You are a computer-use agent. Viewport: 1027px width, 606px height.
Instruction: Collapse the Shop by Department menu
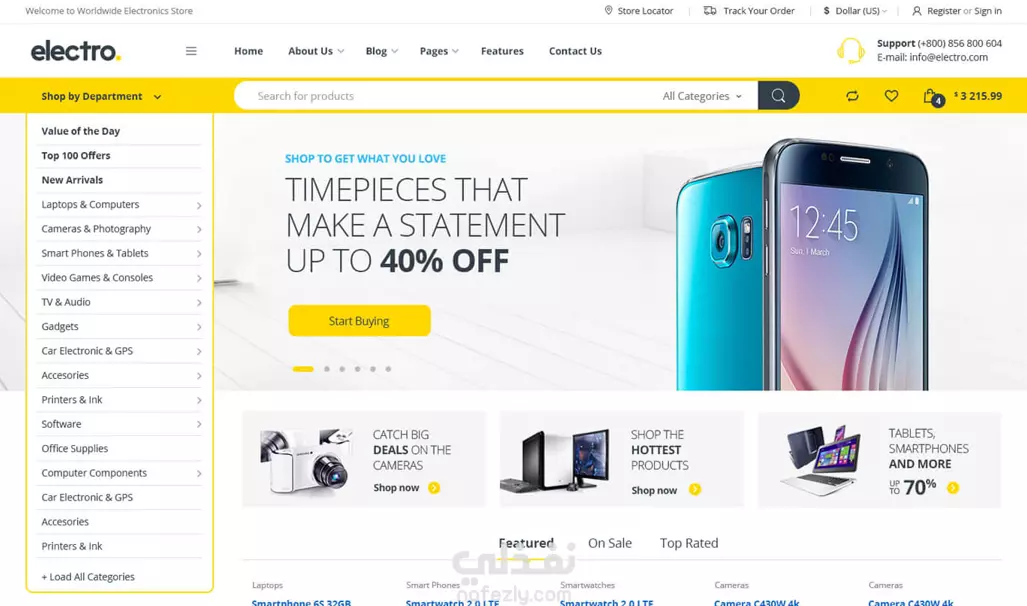coord(101,96)
